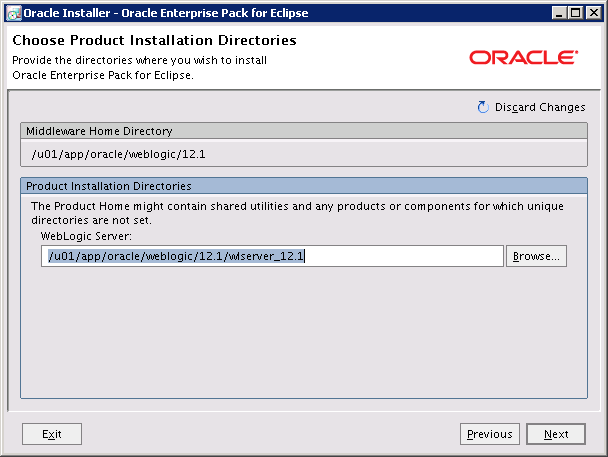
Task: Go back with the Previous button
Action: tap(490, 434)
